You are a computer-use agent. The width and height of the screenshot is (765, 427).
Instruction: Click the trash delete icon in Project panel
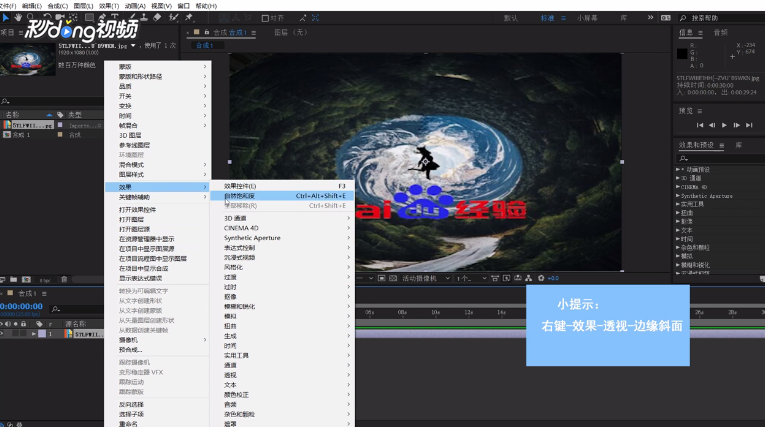click(x=64, y=280)
